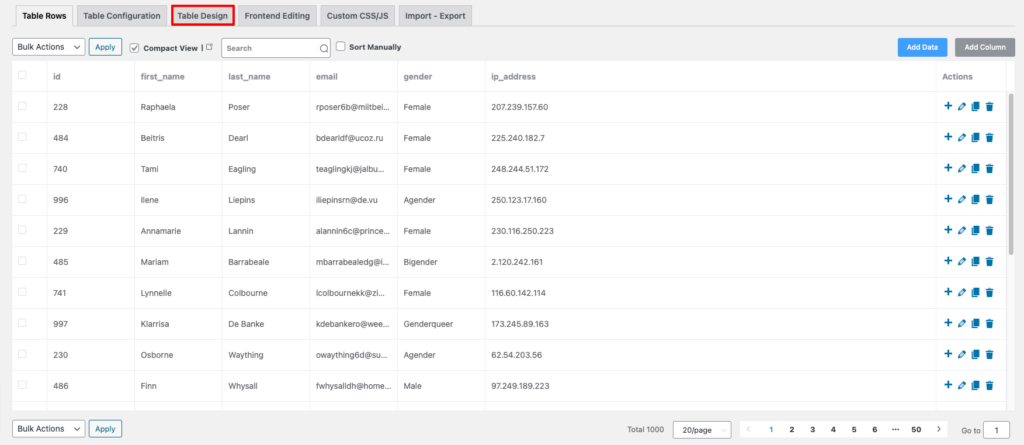Screen dimensions: 1024x445
Task: Delete the Finn Whysall row
Action: pyautogui.click(x=989, y=386)
